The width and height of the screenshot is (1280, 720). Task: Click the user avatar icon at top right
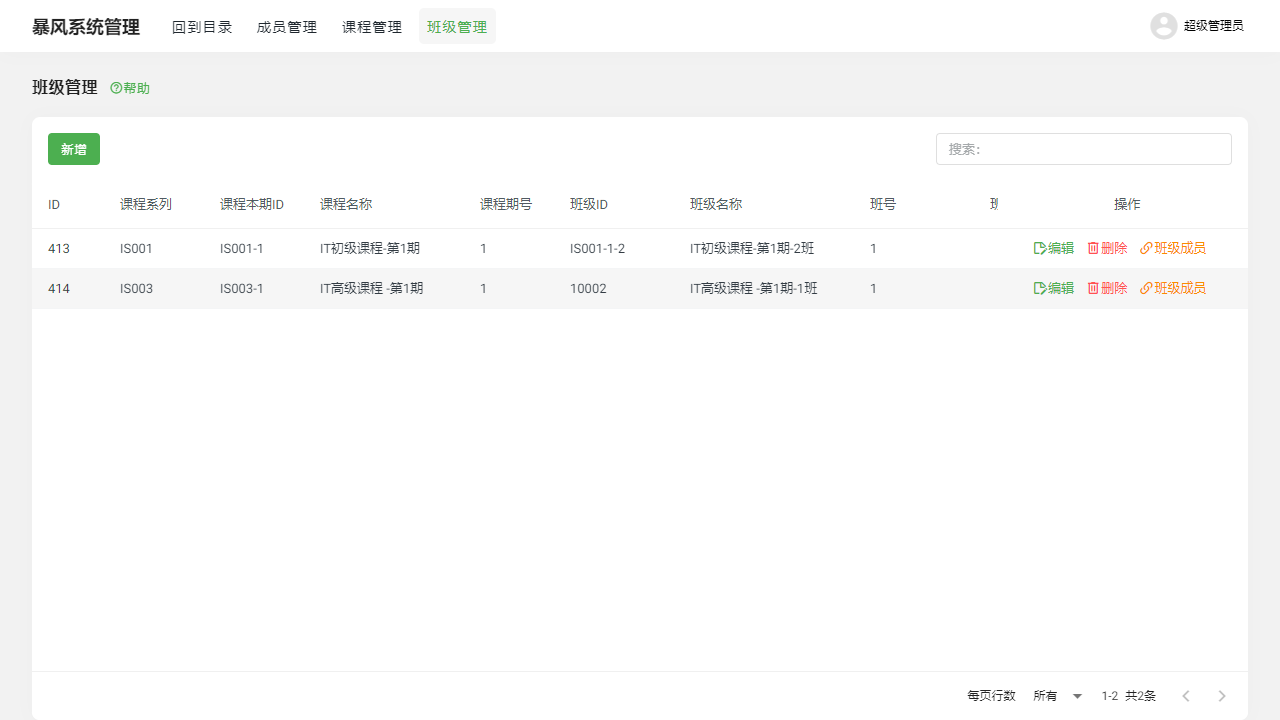click(1163, 26)
